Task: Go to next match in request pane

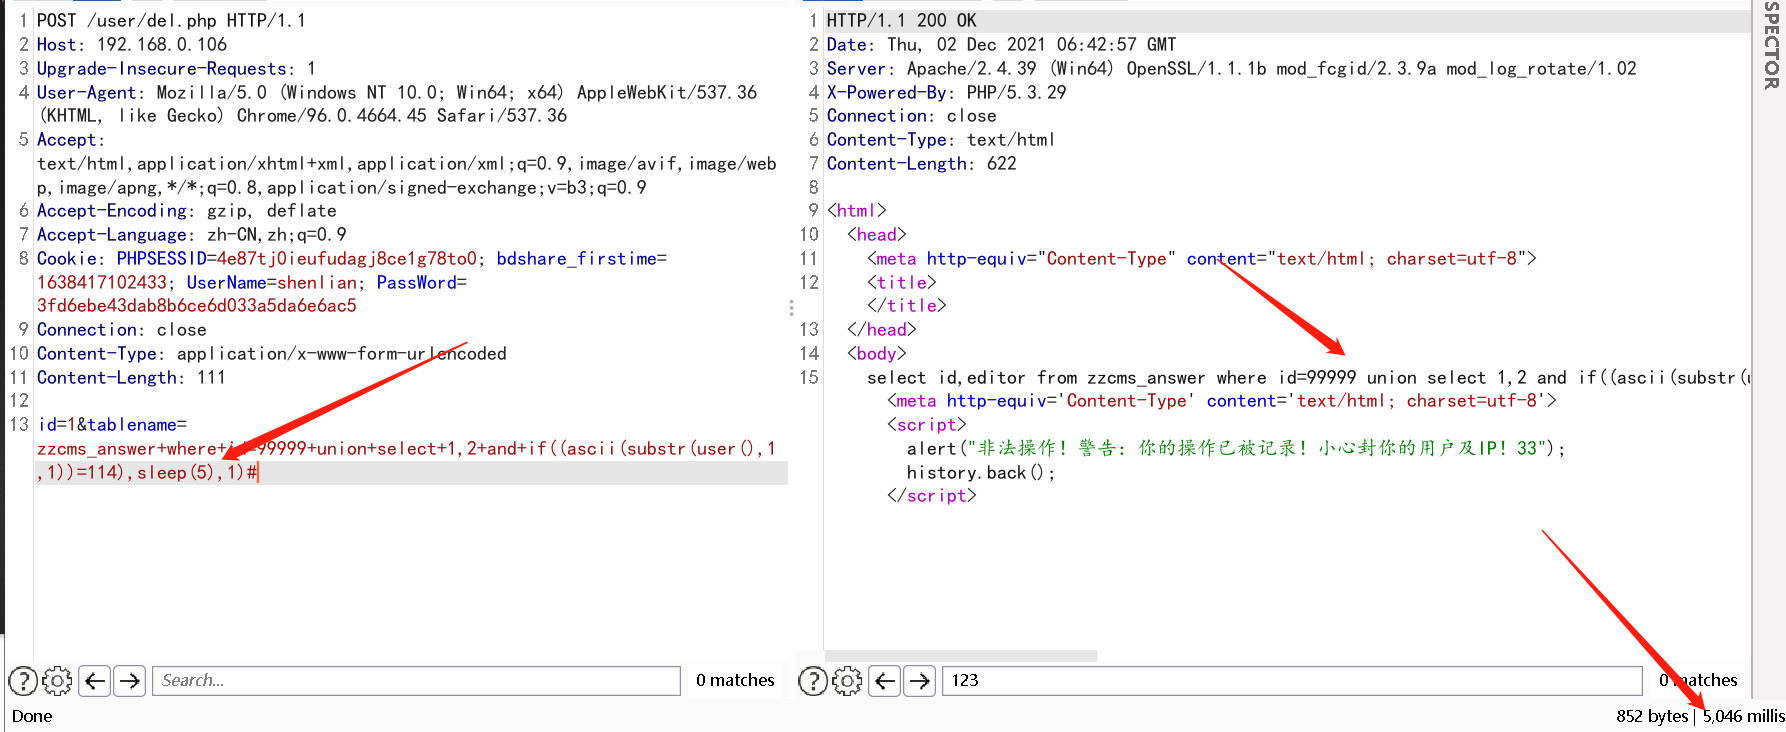Action: 130,681
